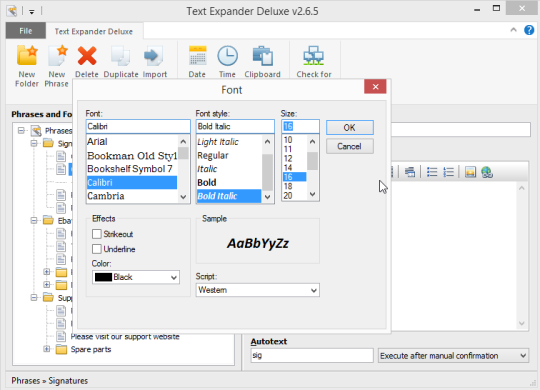Click OK in the Font dialog

[350, 127]
